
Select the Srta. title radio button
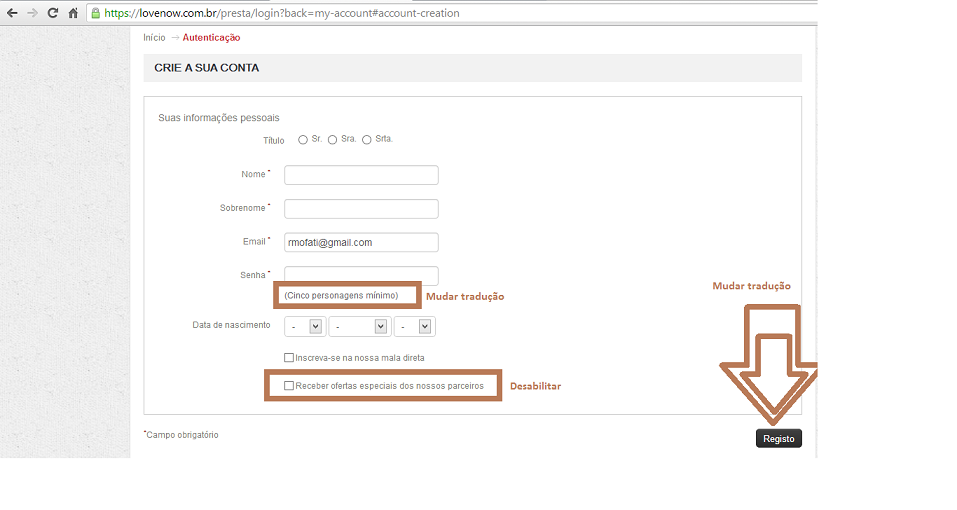point(366,140)
